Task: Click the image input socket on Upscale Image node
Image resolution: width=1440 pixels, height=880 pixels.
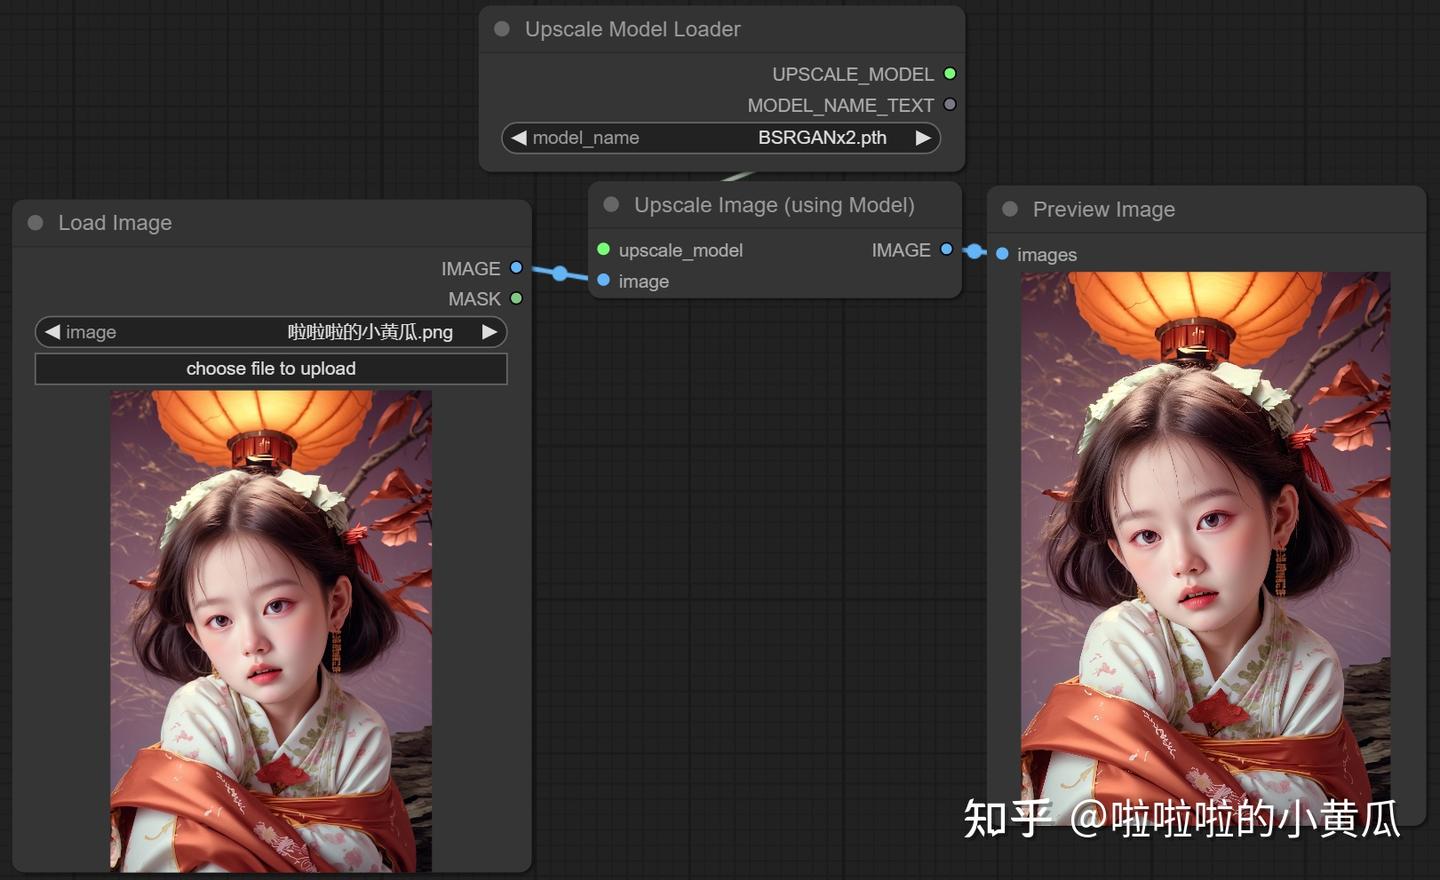Action: tap(604, 281)
